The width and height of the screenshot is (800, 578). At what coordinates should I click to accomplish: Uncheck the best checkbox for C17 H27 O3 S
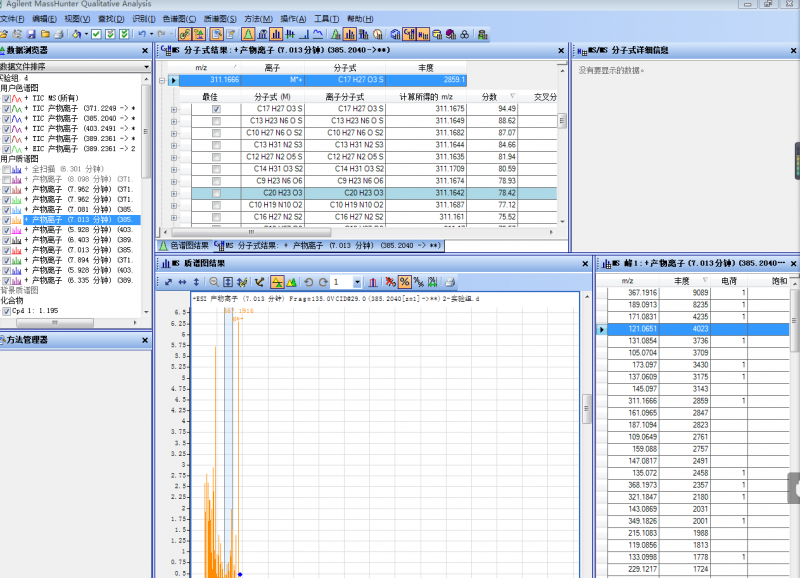point(216,108)
